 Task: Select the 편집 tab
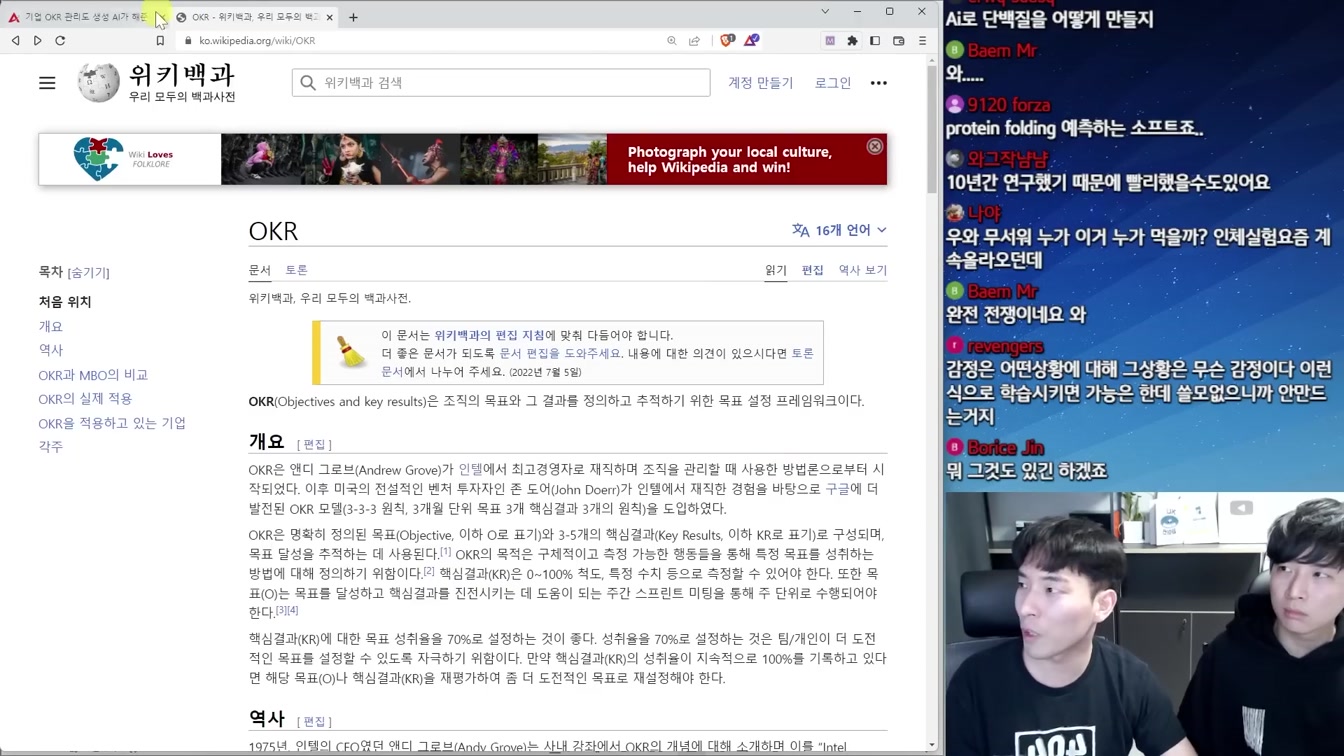(x=813, y=270)
